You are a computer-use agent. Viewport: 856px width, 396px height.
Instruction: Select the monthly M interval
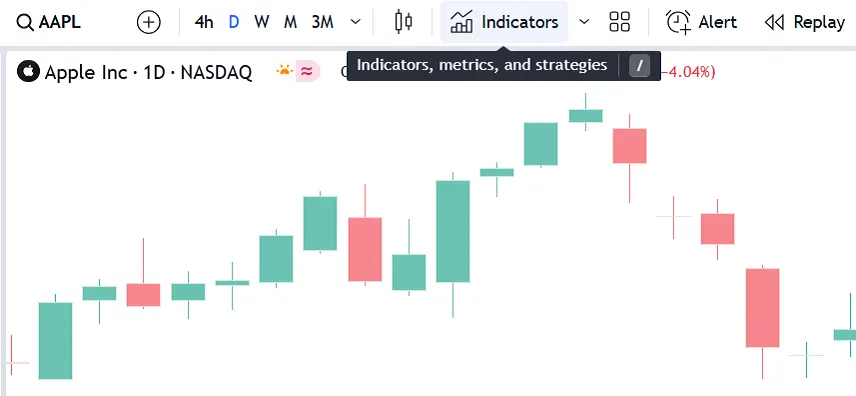(x=290, y=22)
